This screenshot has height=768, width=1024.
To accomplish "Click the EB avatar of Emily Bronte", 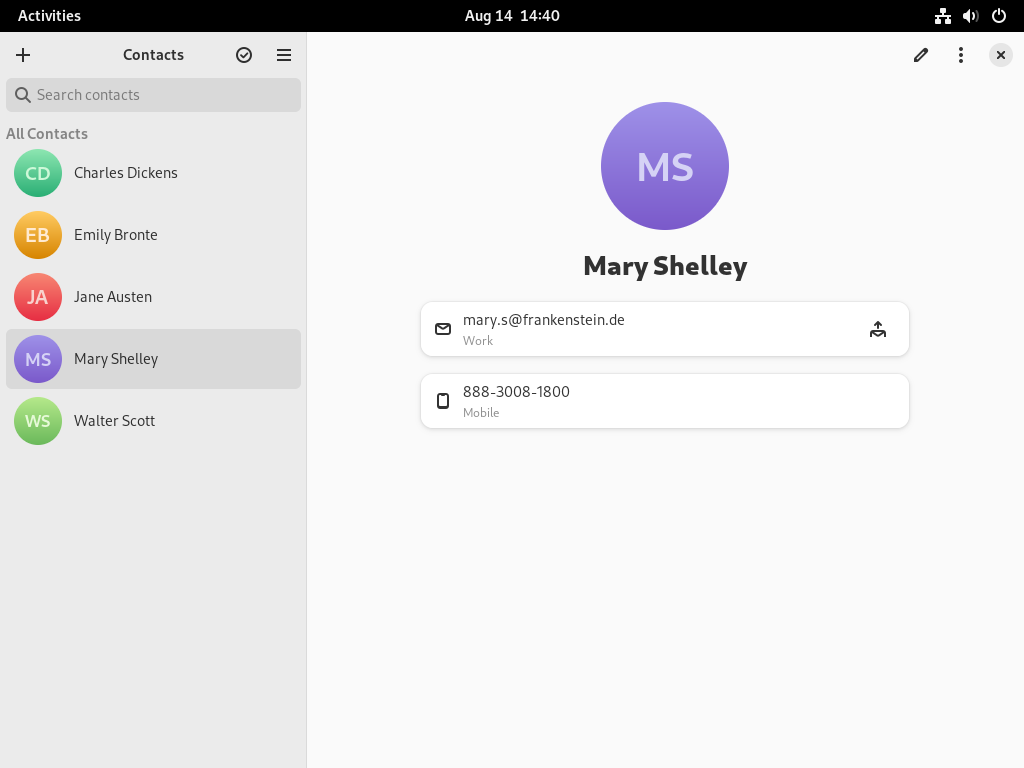I will click(x=38, y=235).
